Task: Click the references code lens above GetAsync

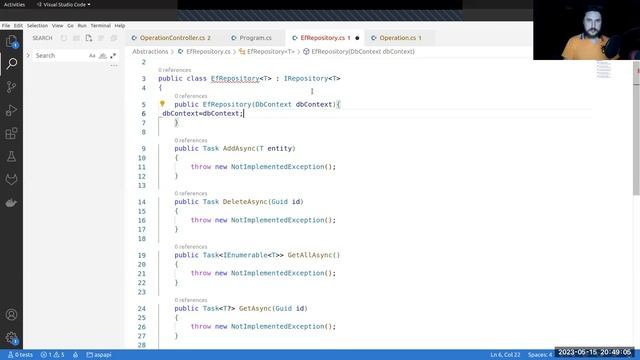Action: [x=191, y=300]
